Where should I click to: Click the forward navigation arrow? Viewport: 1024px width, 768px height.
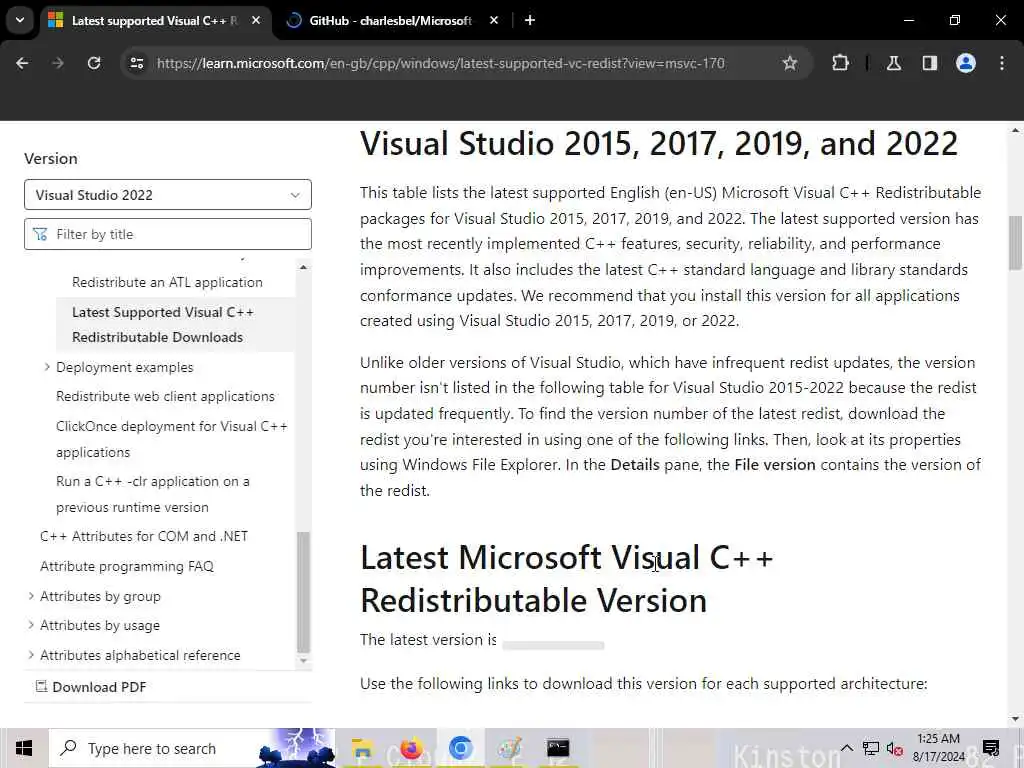58,63
